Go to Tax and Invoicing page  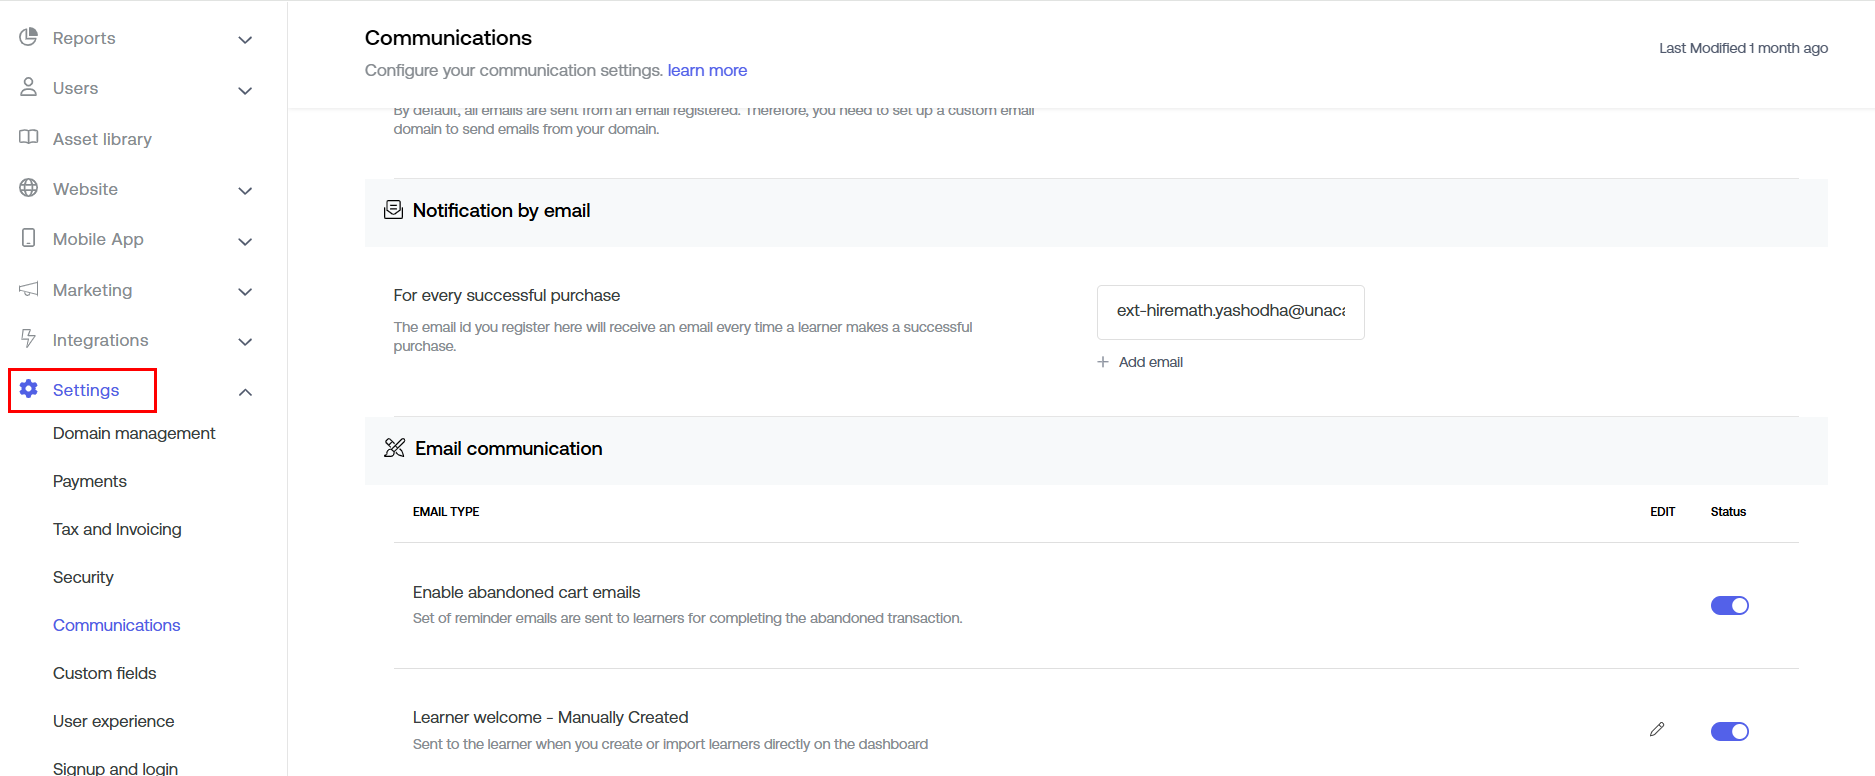(x=117, y=530)
